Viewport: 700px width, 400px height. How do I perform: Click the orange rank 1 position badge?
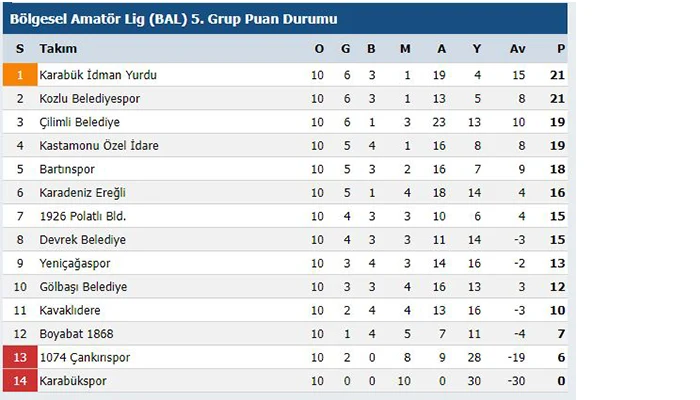pyautogui.click(x=20, y=75)
